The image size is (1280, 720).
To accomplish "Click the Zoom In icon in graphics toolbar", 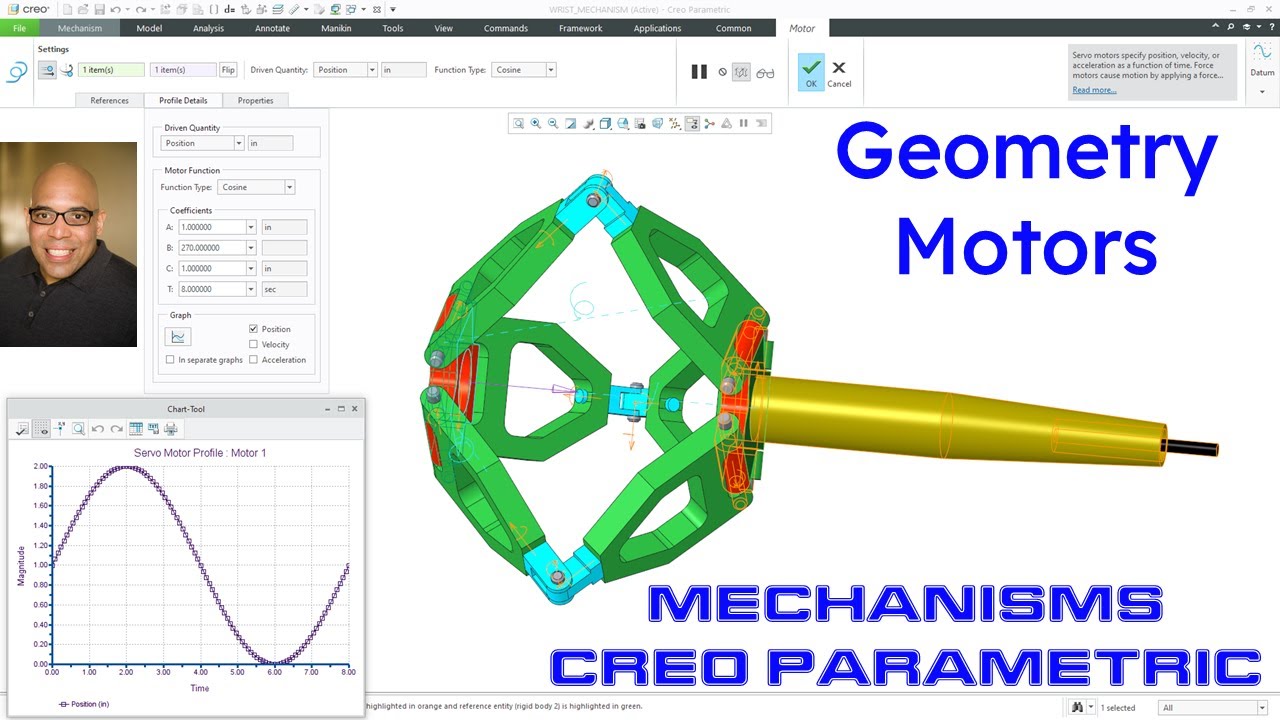I will pos(536,124).
